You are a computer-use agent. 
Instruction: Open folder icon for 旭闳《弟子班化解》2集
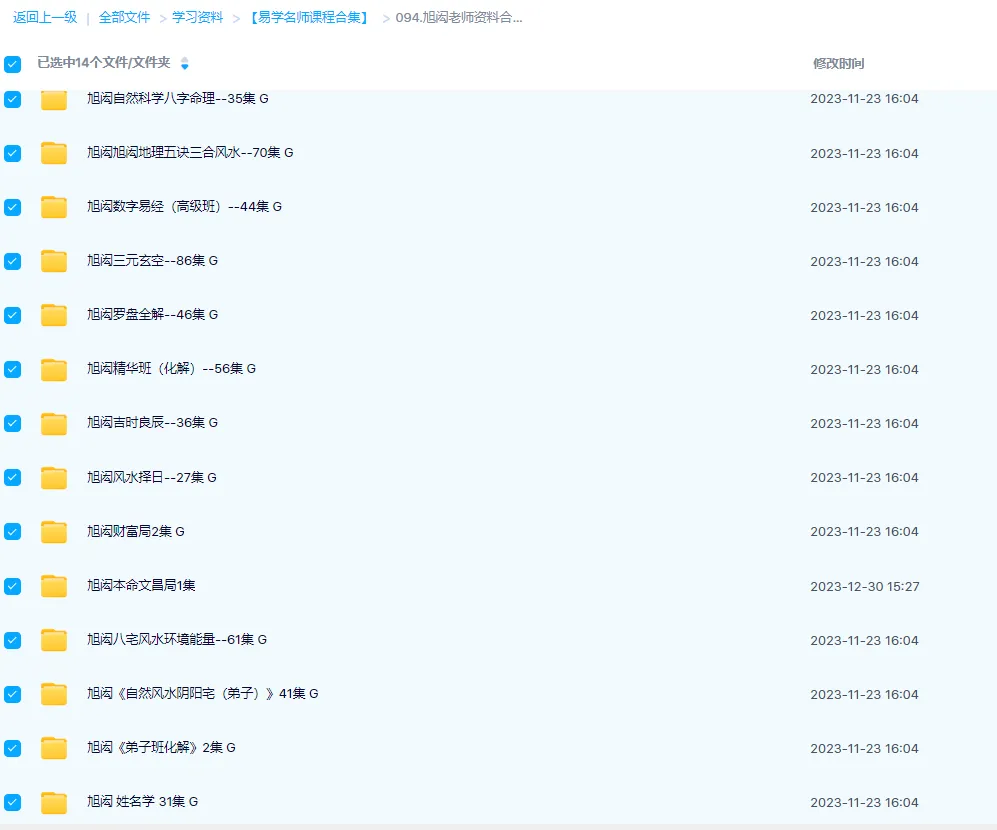(54, 748)
